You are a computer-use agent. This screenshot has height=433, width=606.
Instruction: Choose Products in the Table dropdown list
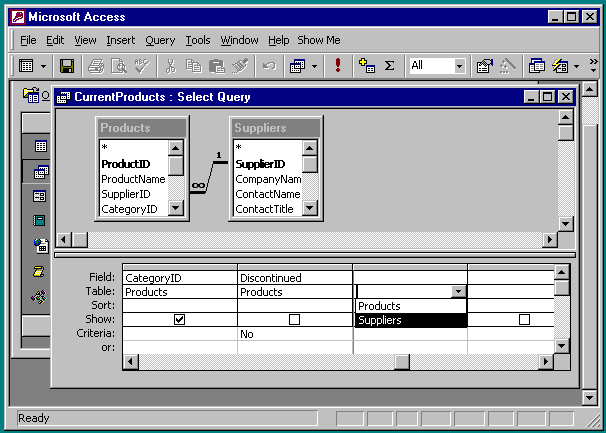[x=410, y=306]
